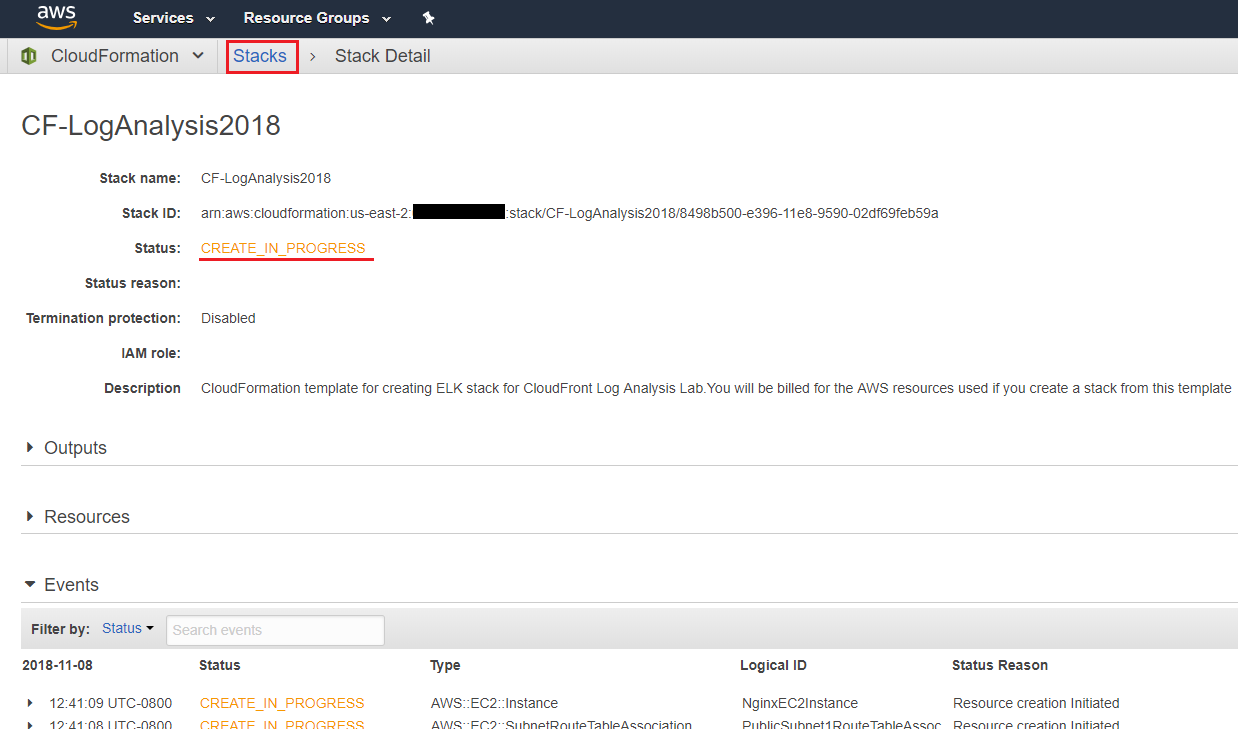
Task: Click the 2018-11-08 date header
Action: pyautogui.click(x=57, y=665)
